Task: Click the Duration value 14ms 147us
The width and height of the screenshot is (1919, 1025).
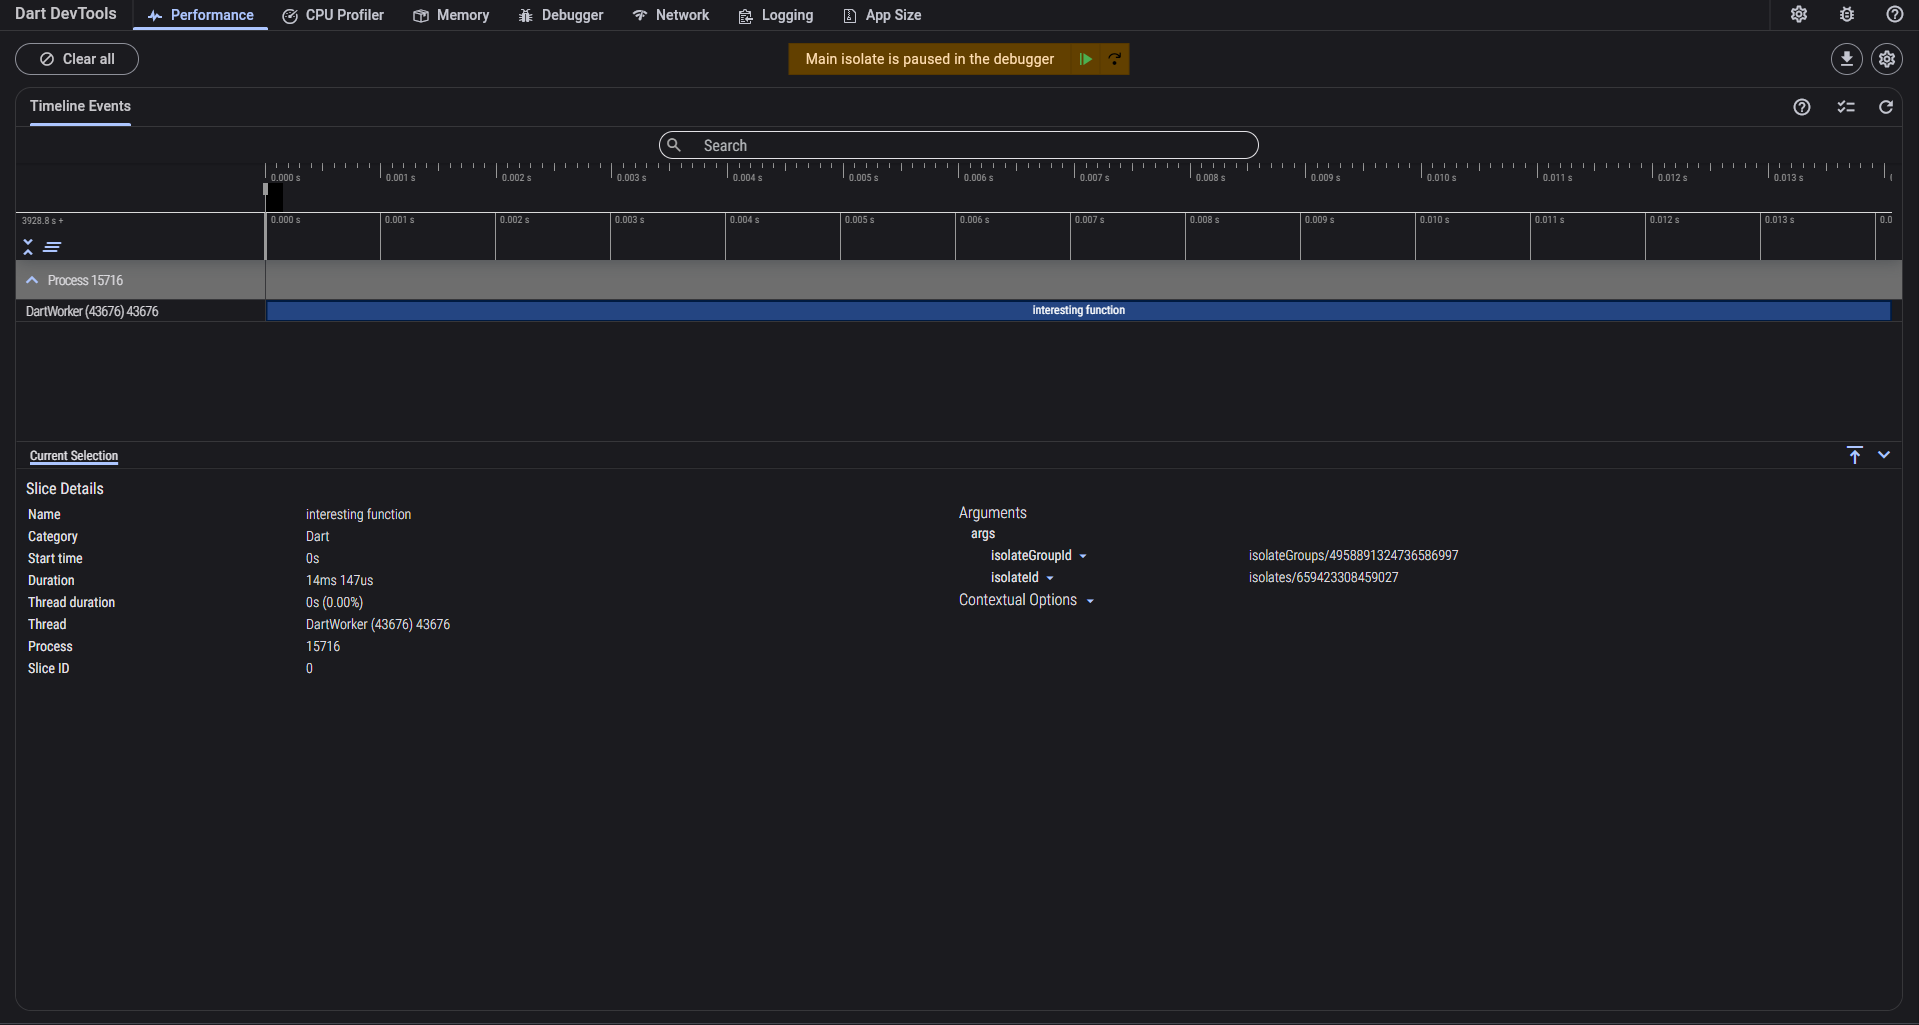Action: pyautogui.click(x=339, y=580)
